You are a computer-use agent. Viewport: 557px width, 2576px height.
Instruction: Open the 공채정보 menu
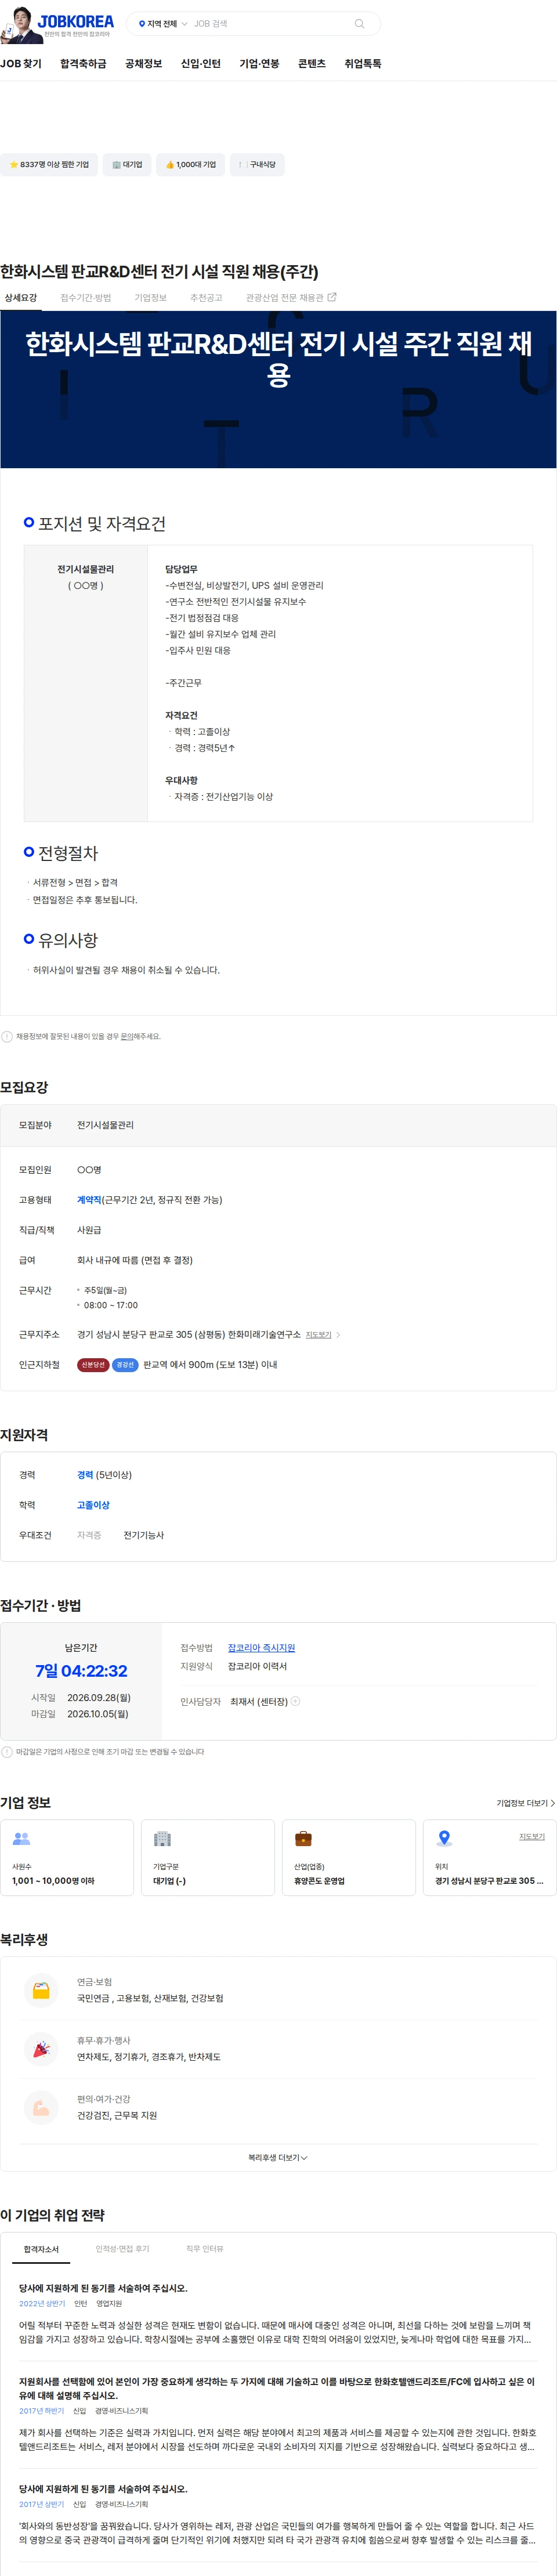[x=143, y=63]
